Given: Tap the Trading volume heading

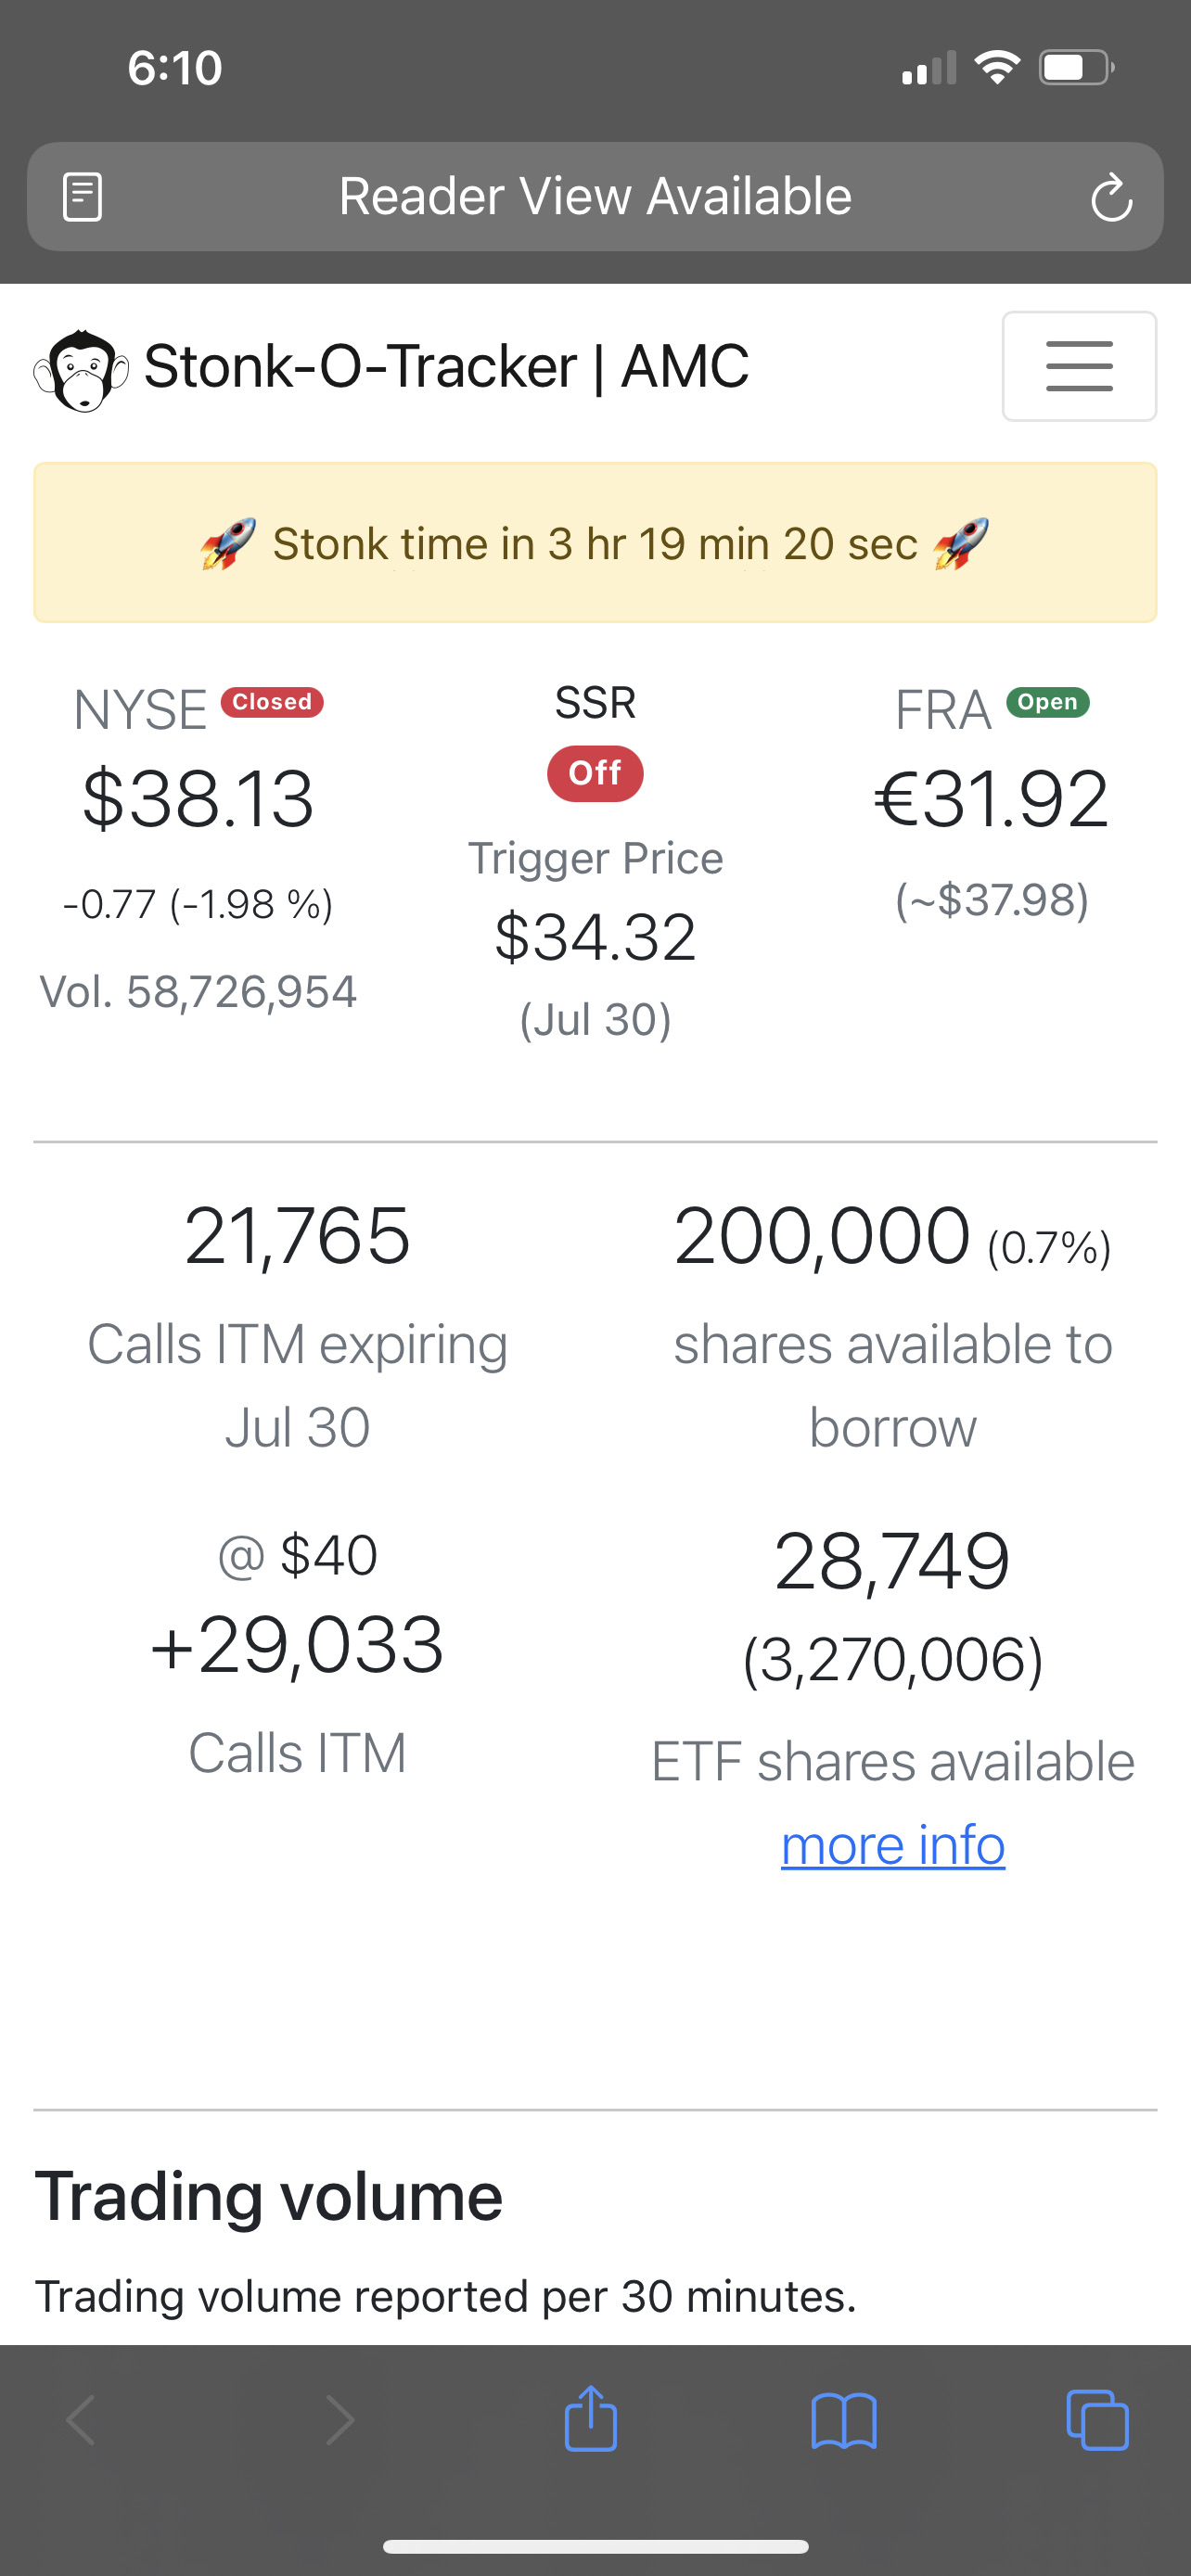Looking at the screenshot, I should pos(269,2197).
